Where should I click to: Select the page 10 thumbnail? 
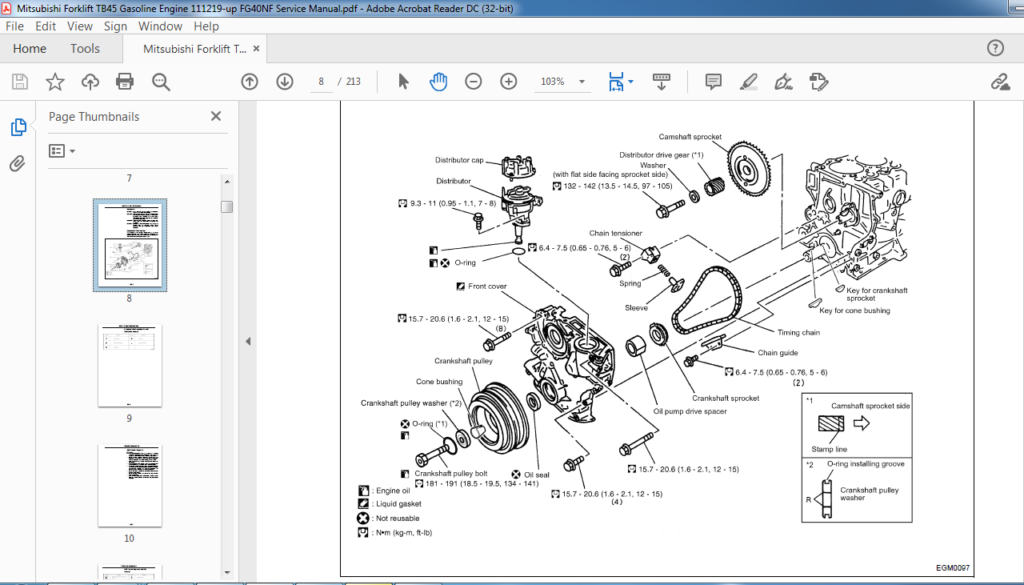point(128,485)
